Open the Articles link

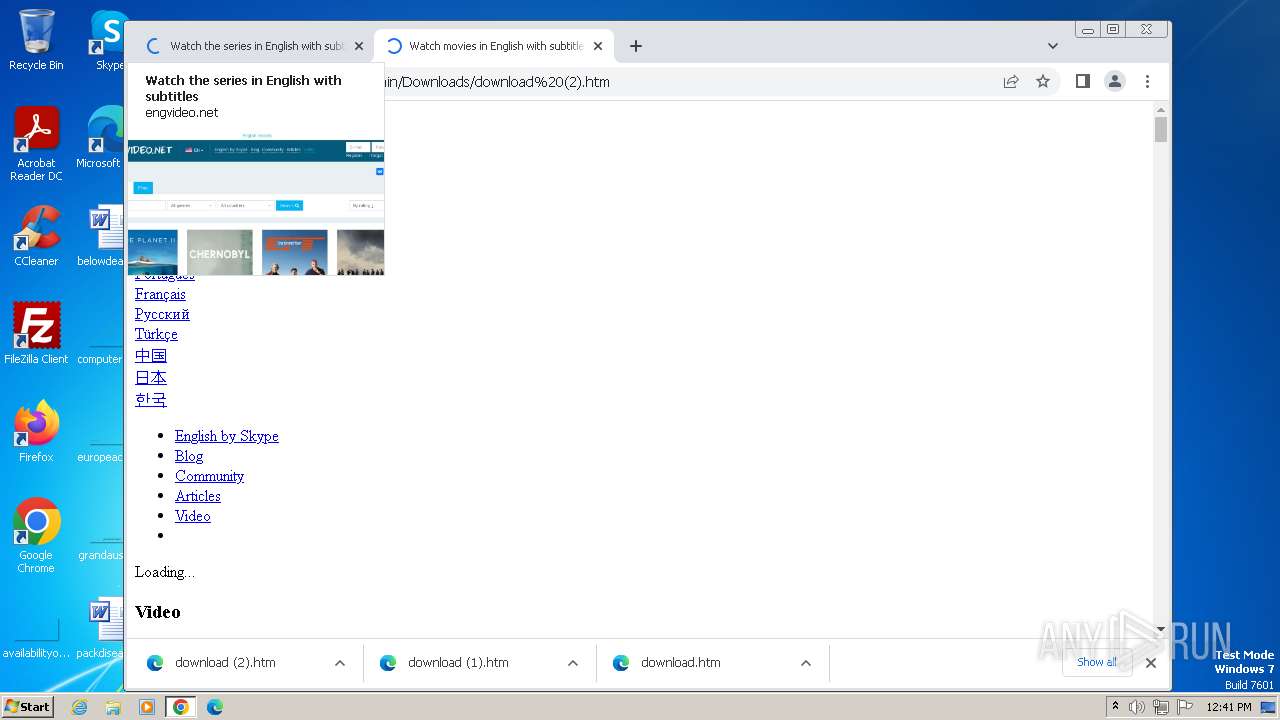[198, 496]
